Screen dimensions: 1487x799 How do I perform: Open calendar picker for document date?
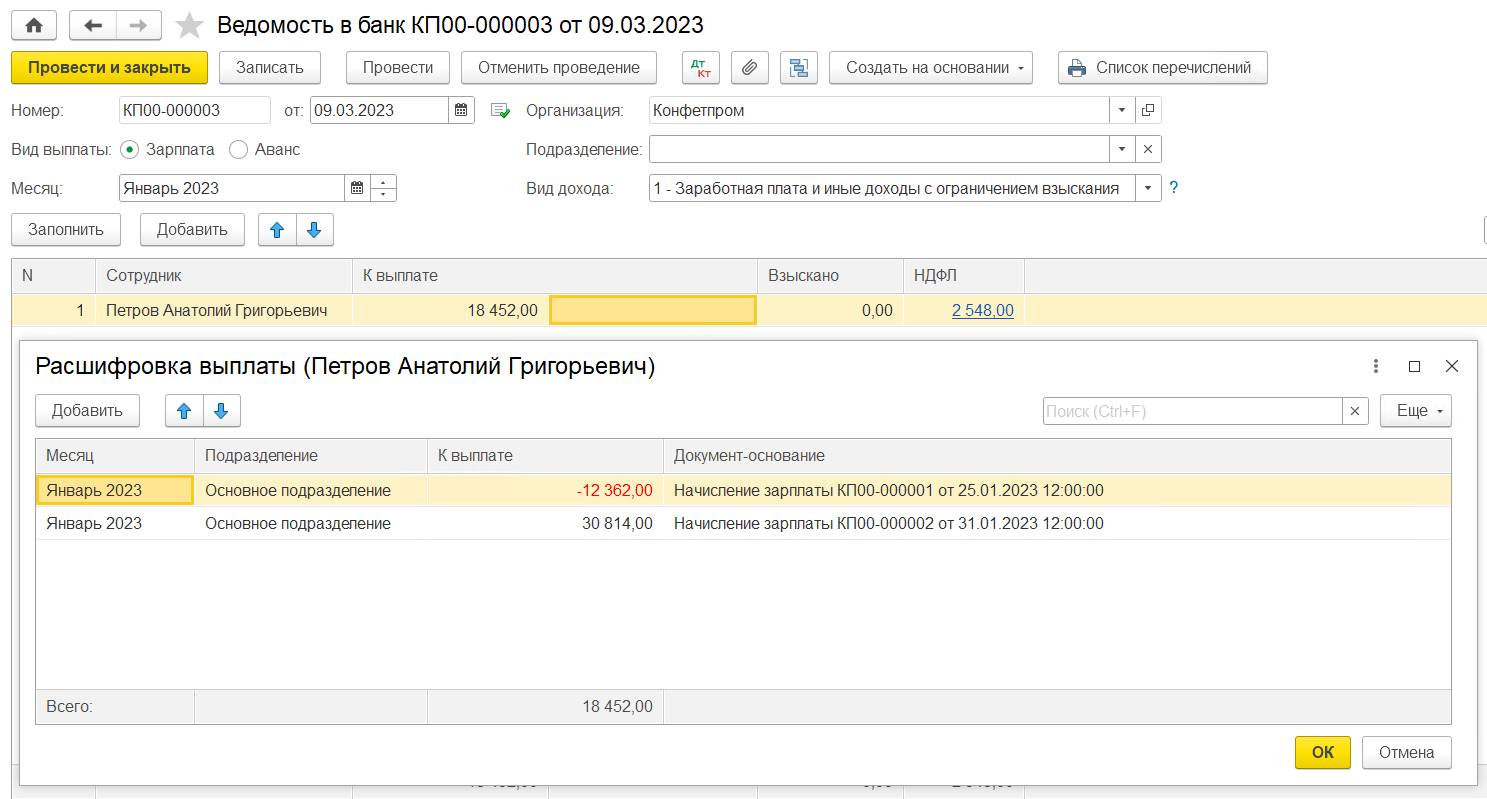click(x=461, y=110)
